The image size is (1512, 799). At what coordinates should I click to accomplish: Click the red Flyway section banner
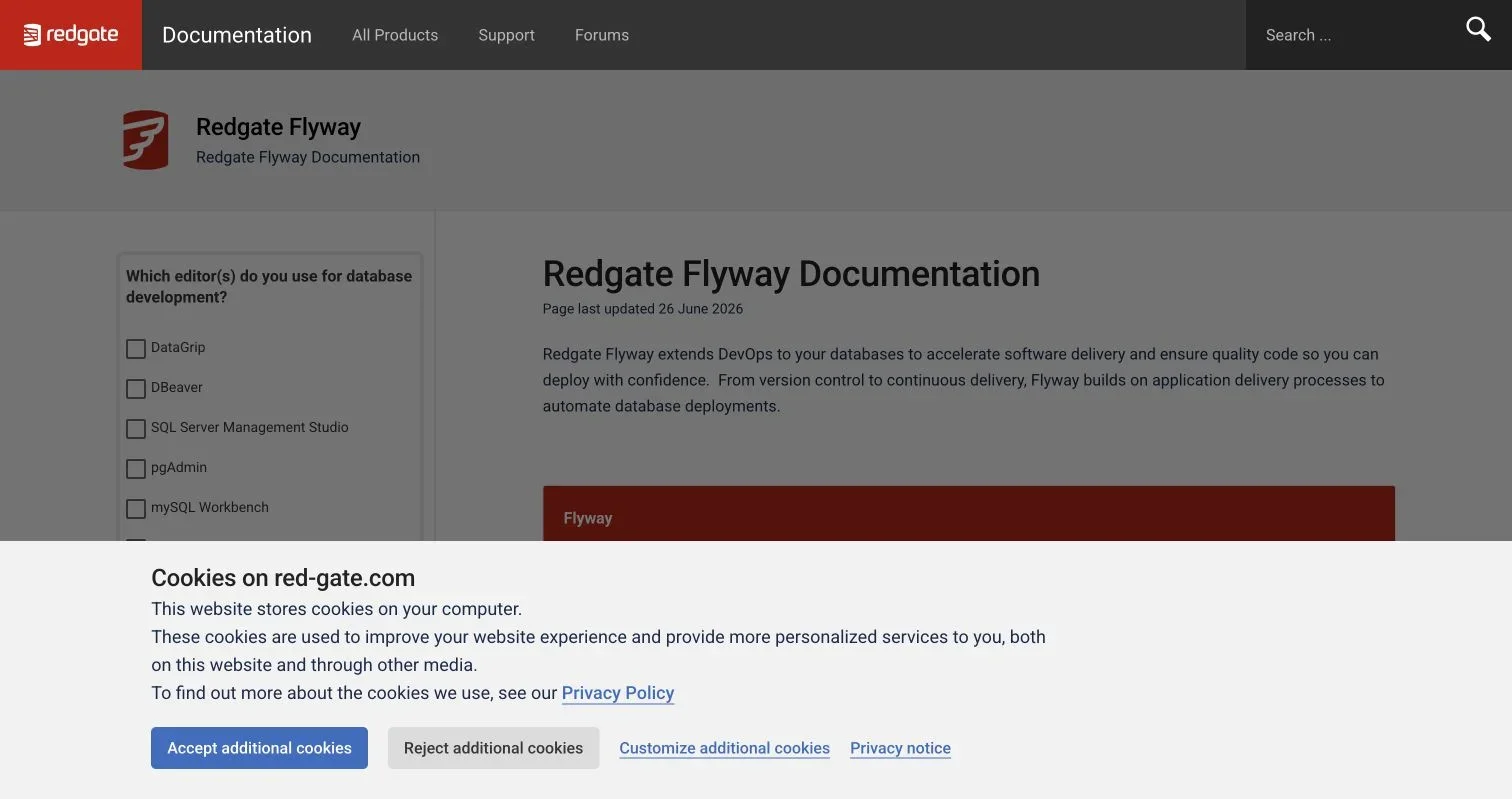pos(968,514)
